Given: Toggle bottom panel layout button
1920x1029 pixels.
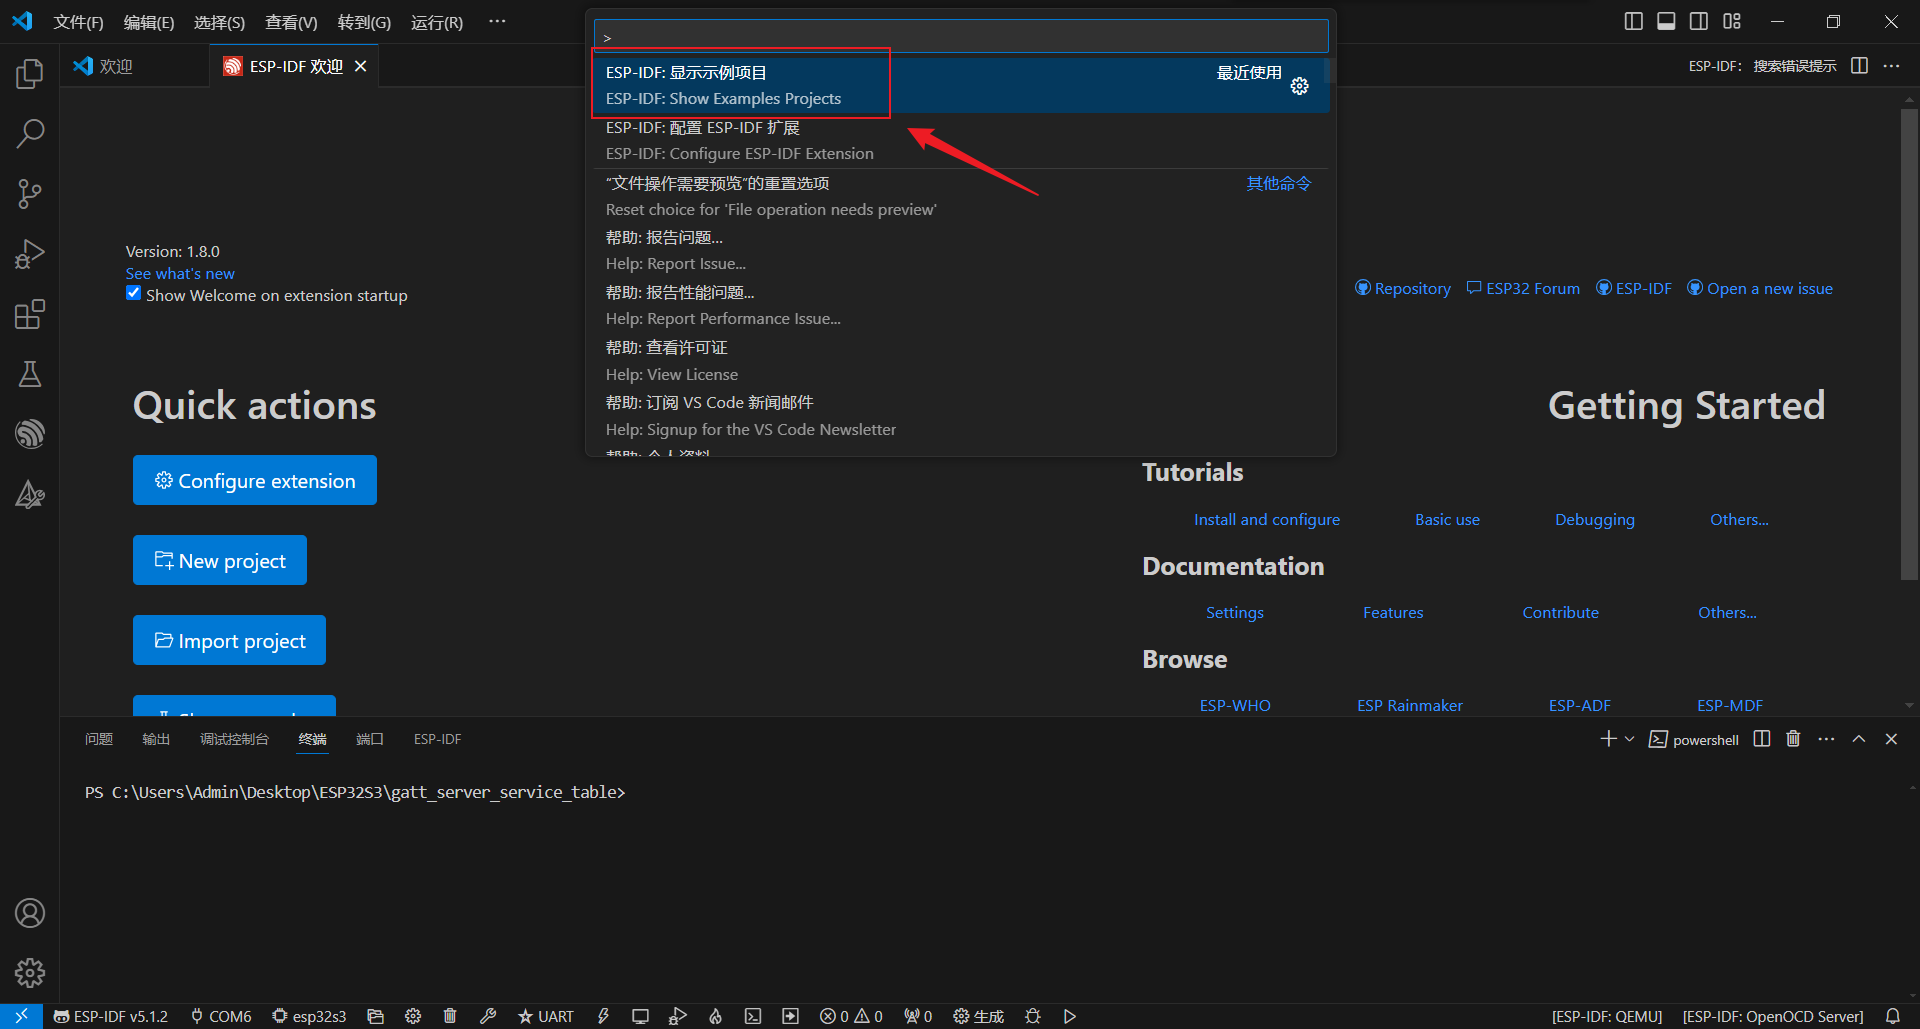Looking at the screenshot, I should [x=1666, y=21].
